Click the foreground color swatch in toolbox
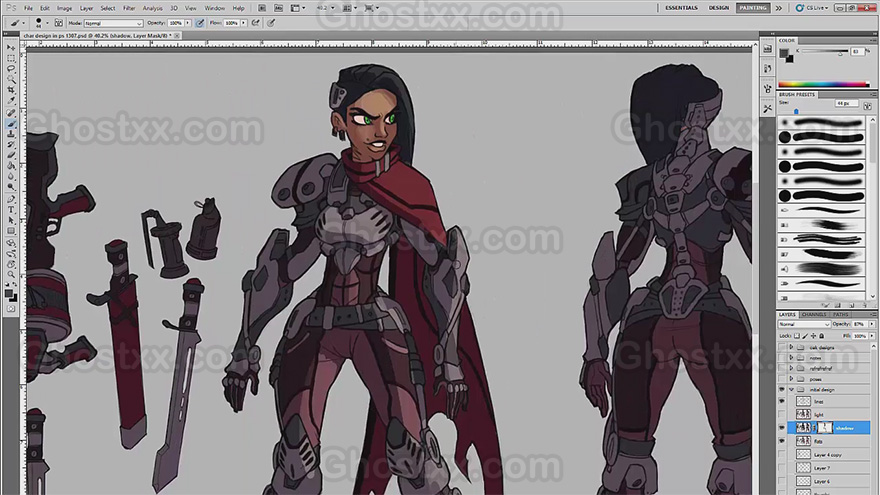880x495 pixels. (x=8, y=294)
